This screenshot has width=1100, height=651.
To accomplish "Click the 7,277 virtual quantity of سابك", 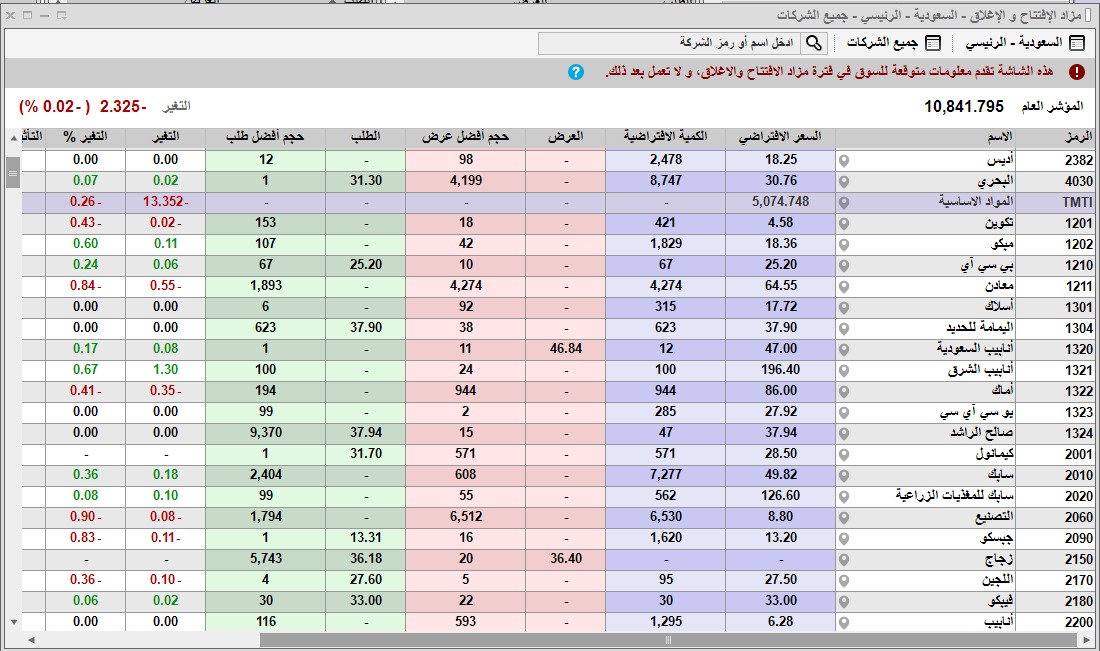I will coord(665,475).
